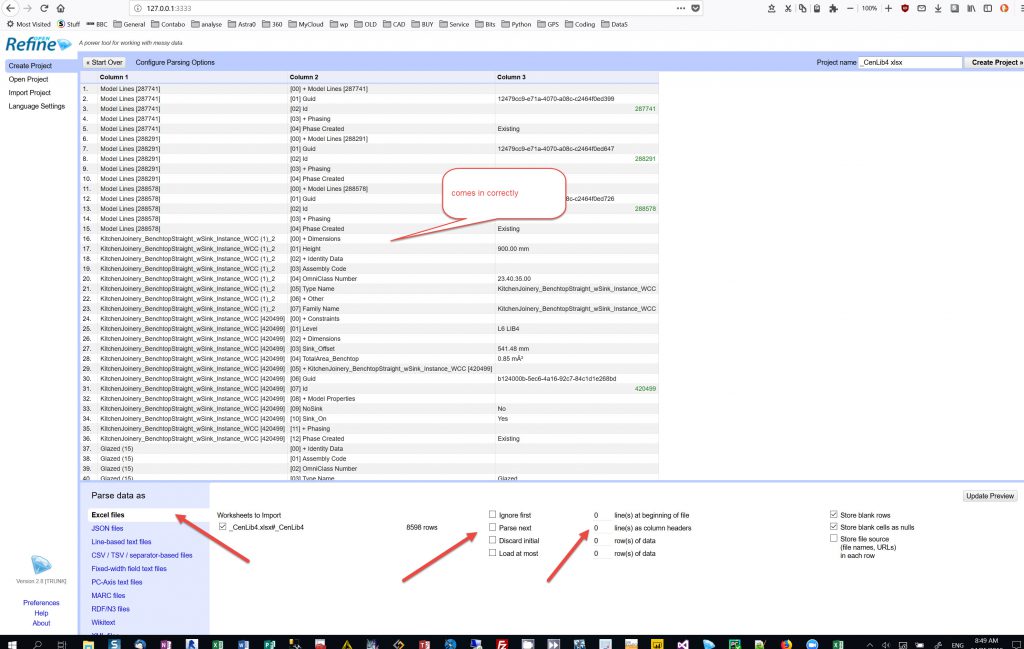This screenshot has width=1024, height=649.
Task: Open the browser hamburger menu
Action: coord(1016,8)
